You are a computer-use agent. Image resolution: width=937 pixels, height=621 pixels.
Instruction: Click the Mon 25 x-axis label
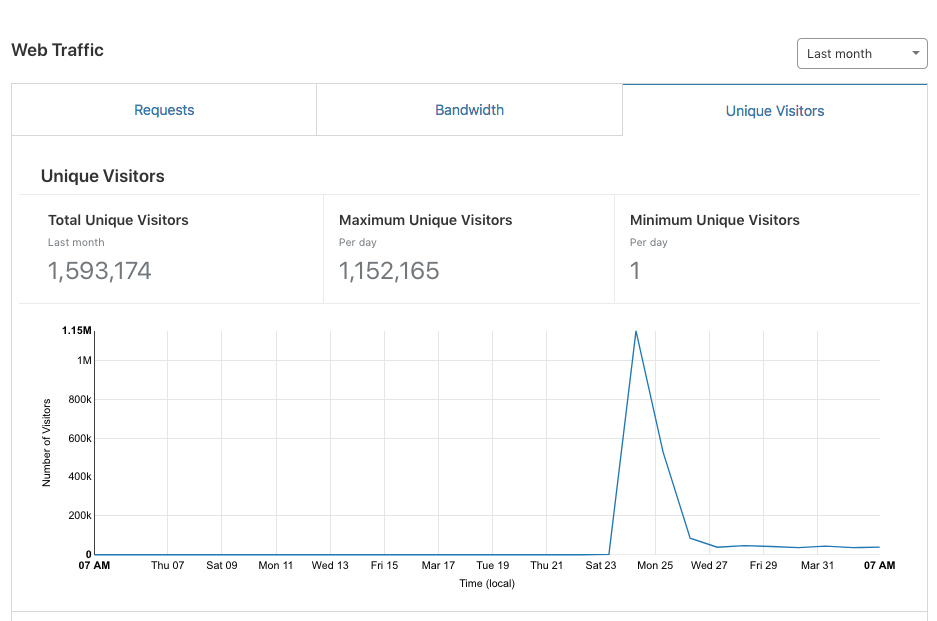point(655,565)
